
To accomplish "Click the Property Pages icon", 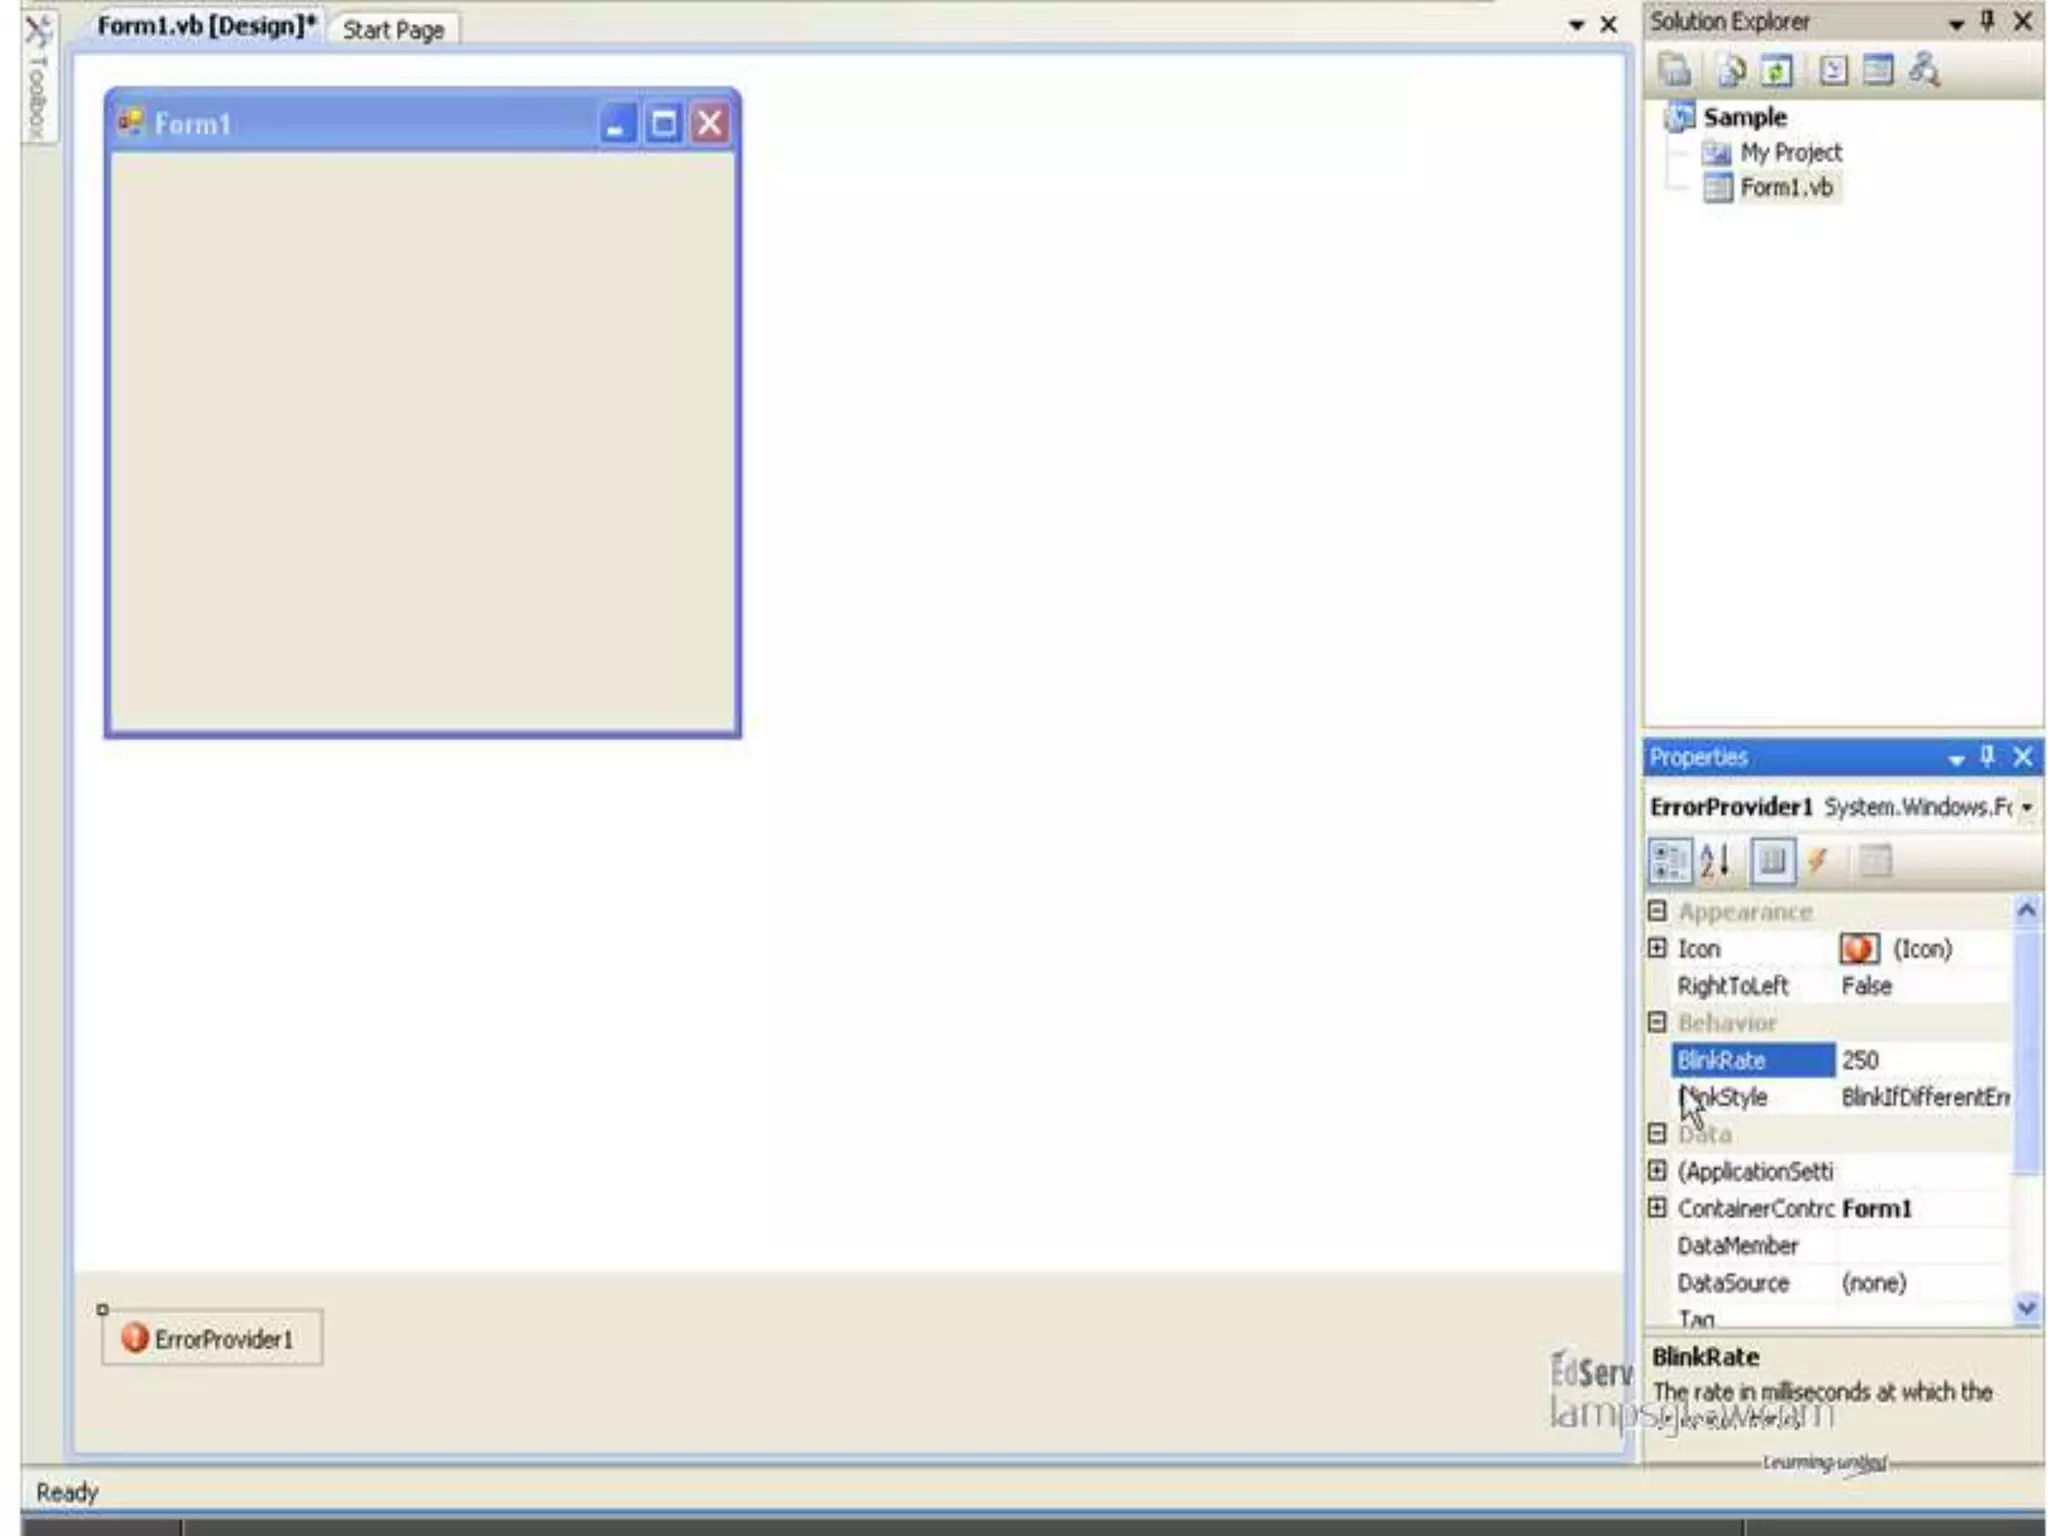I will pos(1875,861).
